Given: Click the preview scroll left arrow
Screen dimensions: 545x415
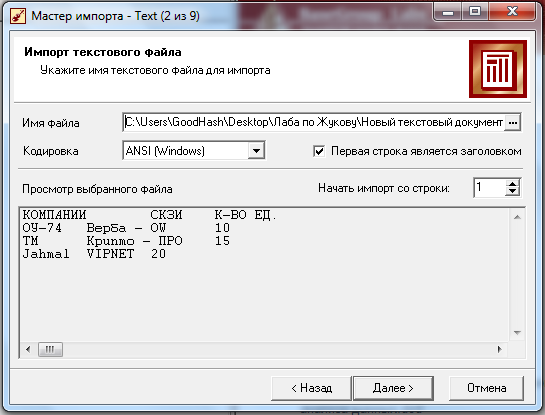Looking at the screenshot, I should [x=28, y=349].
